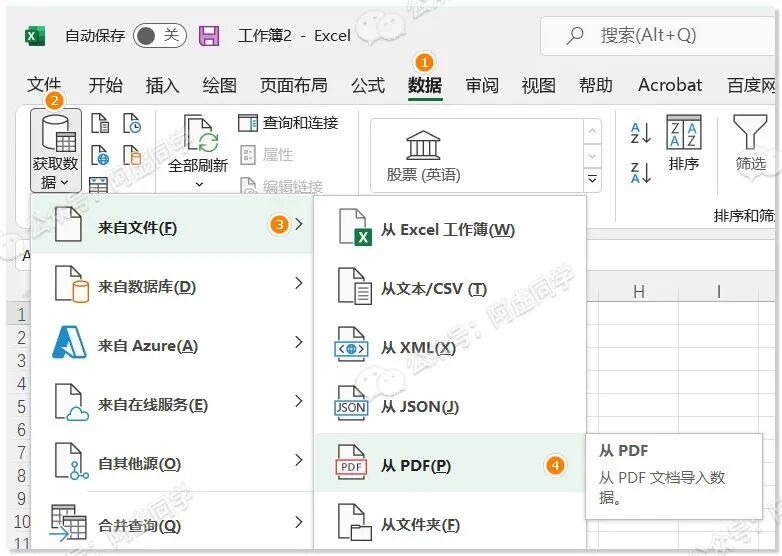Click the 编辑链接 button
The image size is (782, 556).
pyautogui.click(x=282, y=186)
